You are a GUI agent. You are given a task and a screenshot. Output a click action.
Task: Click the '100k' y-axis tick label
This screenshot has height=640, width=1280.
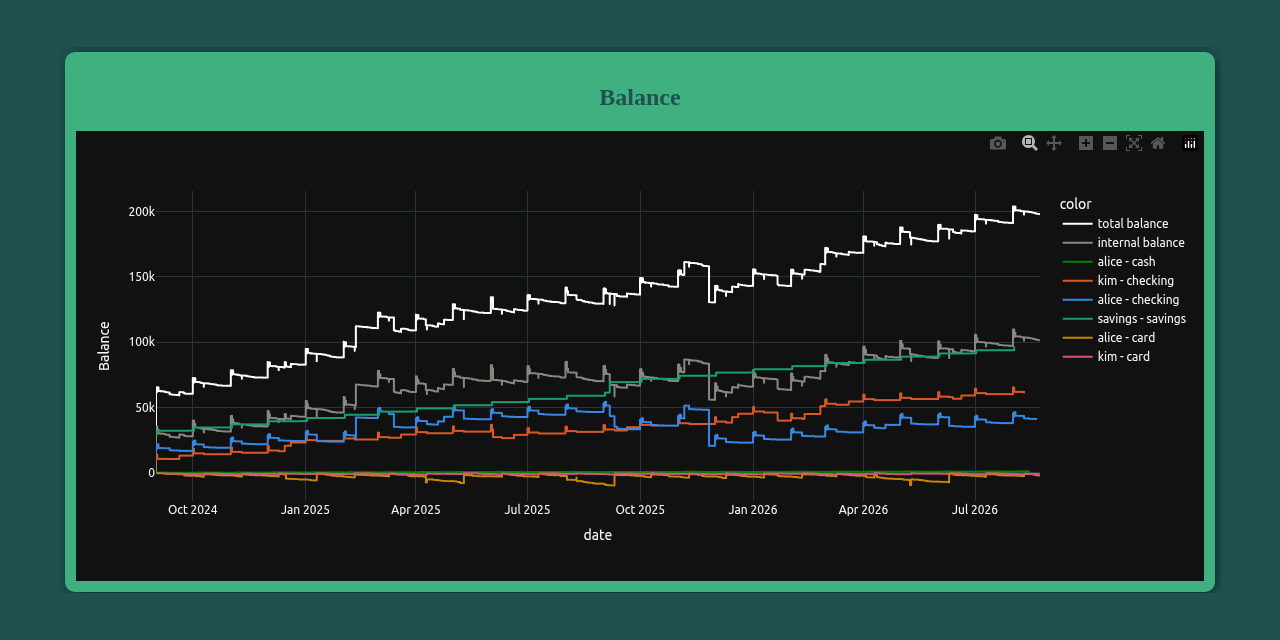click(142, 342)
